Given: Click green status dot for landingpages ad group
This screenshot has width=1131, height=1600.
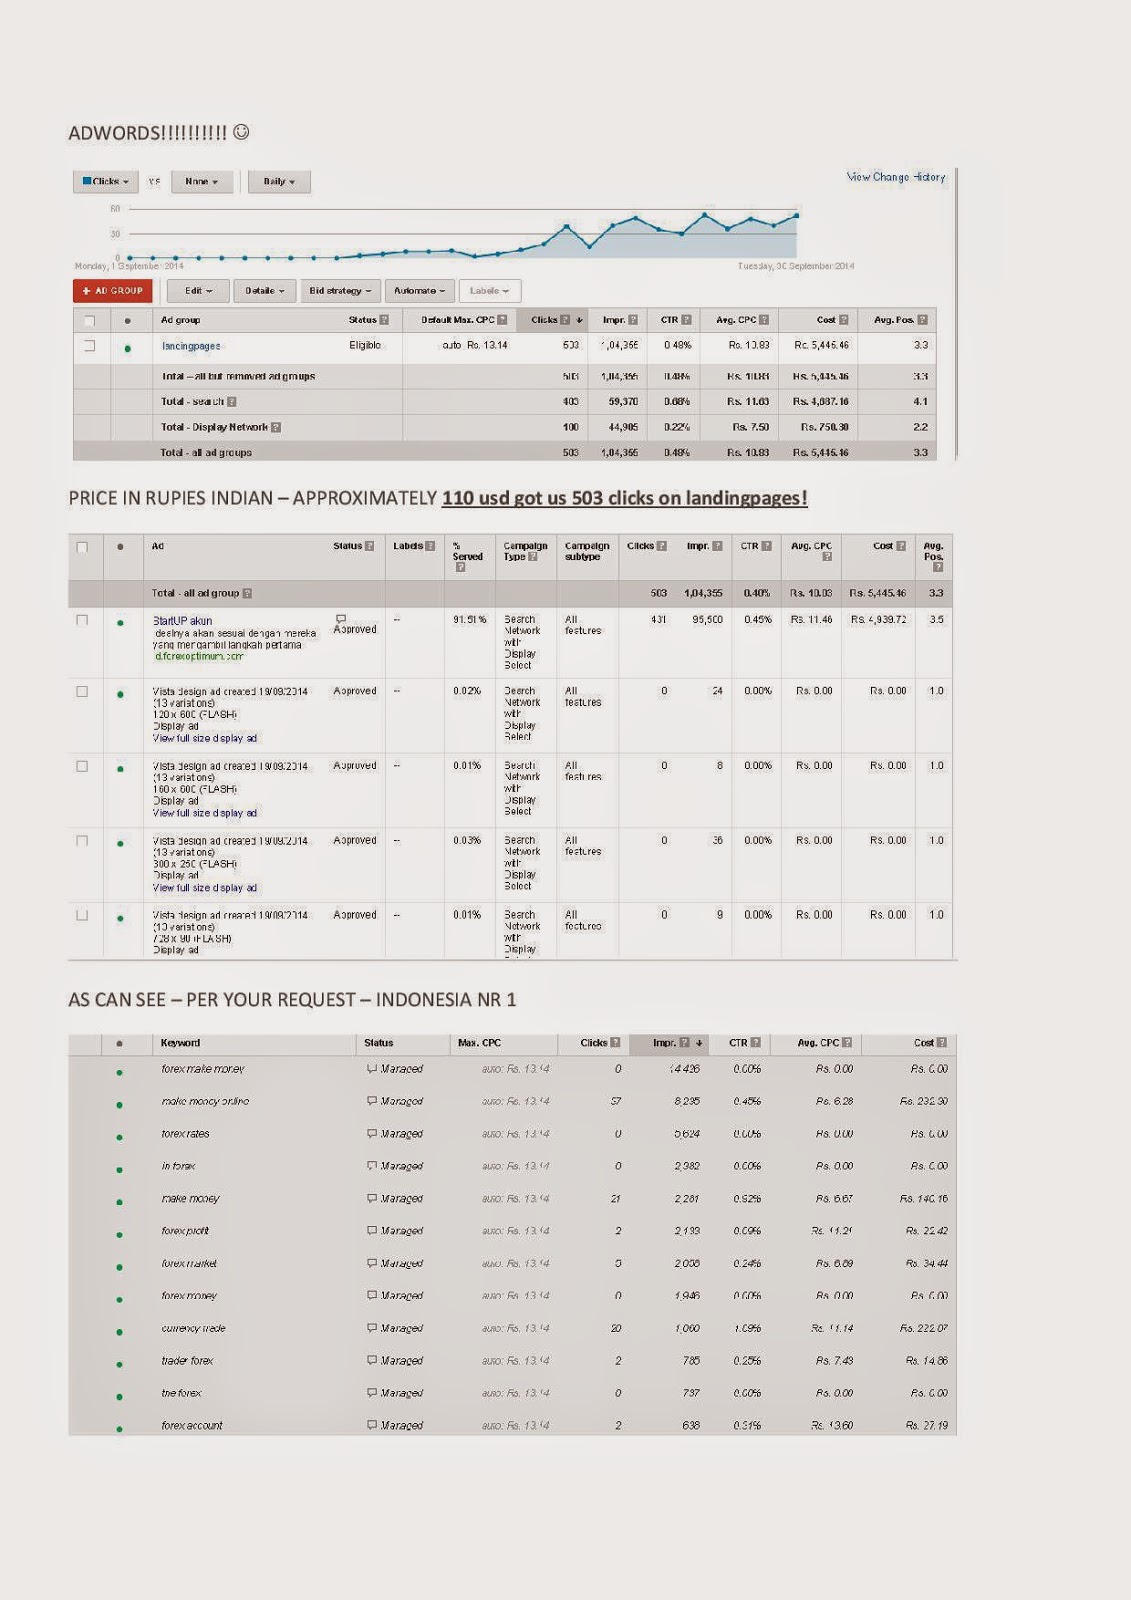Looking at the screenshot, I should 127,348.
